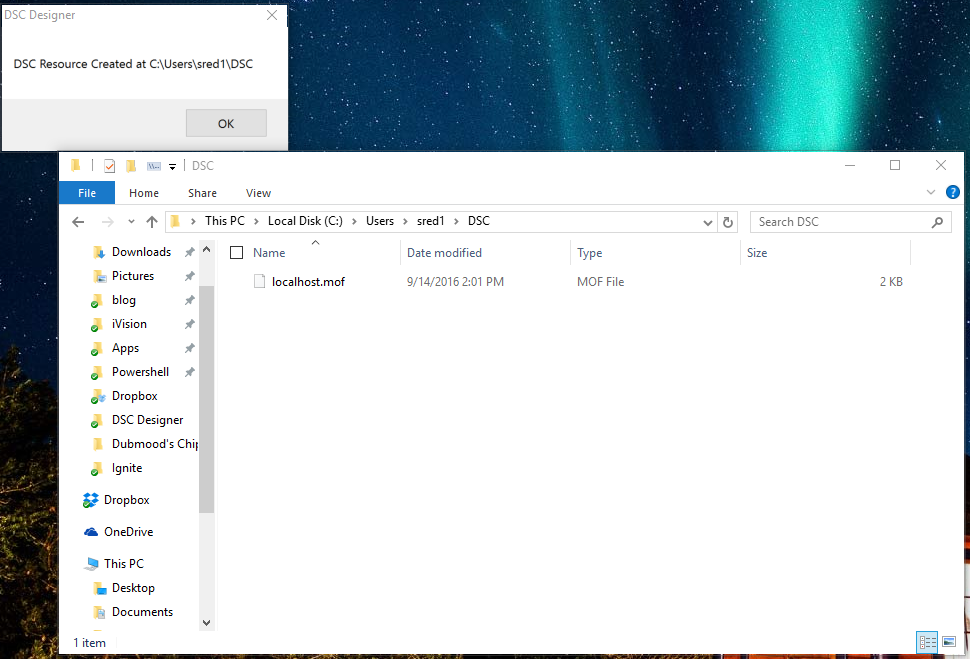Open the address bar history dropdown
970x659 pixels.
point(708,222)
